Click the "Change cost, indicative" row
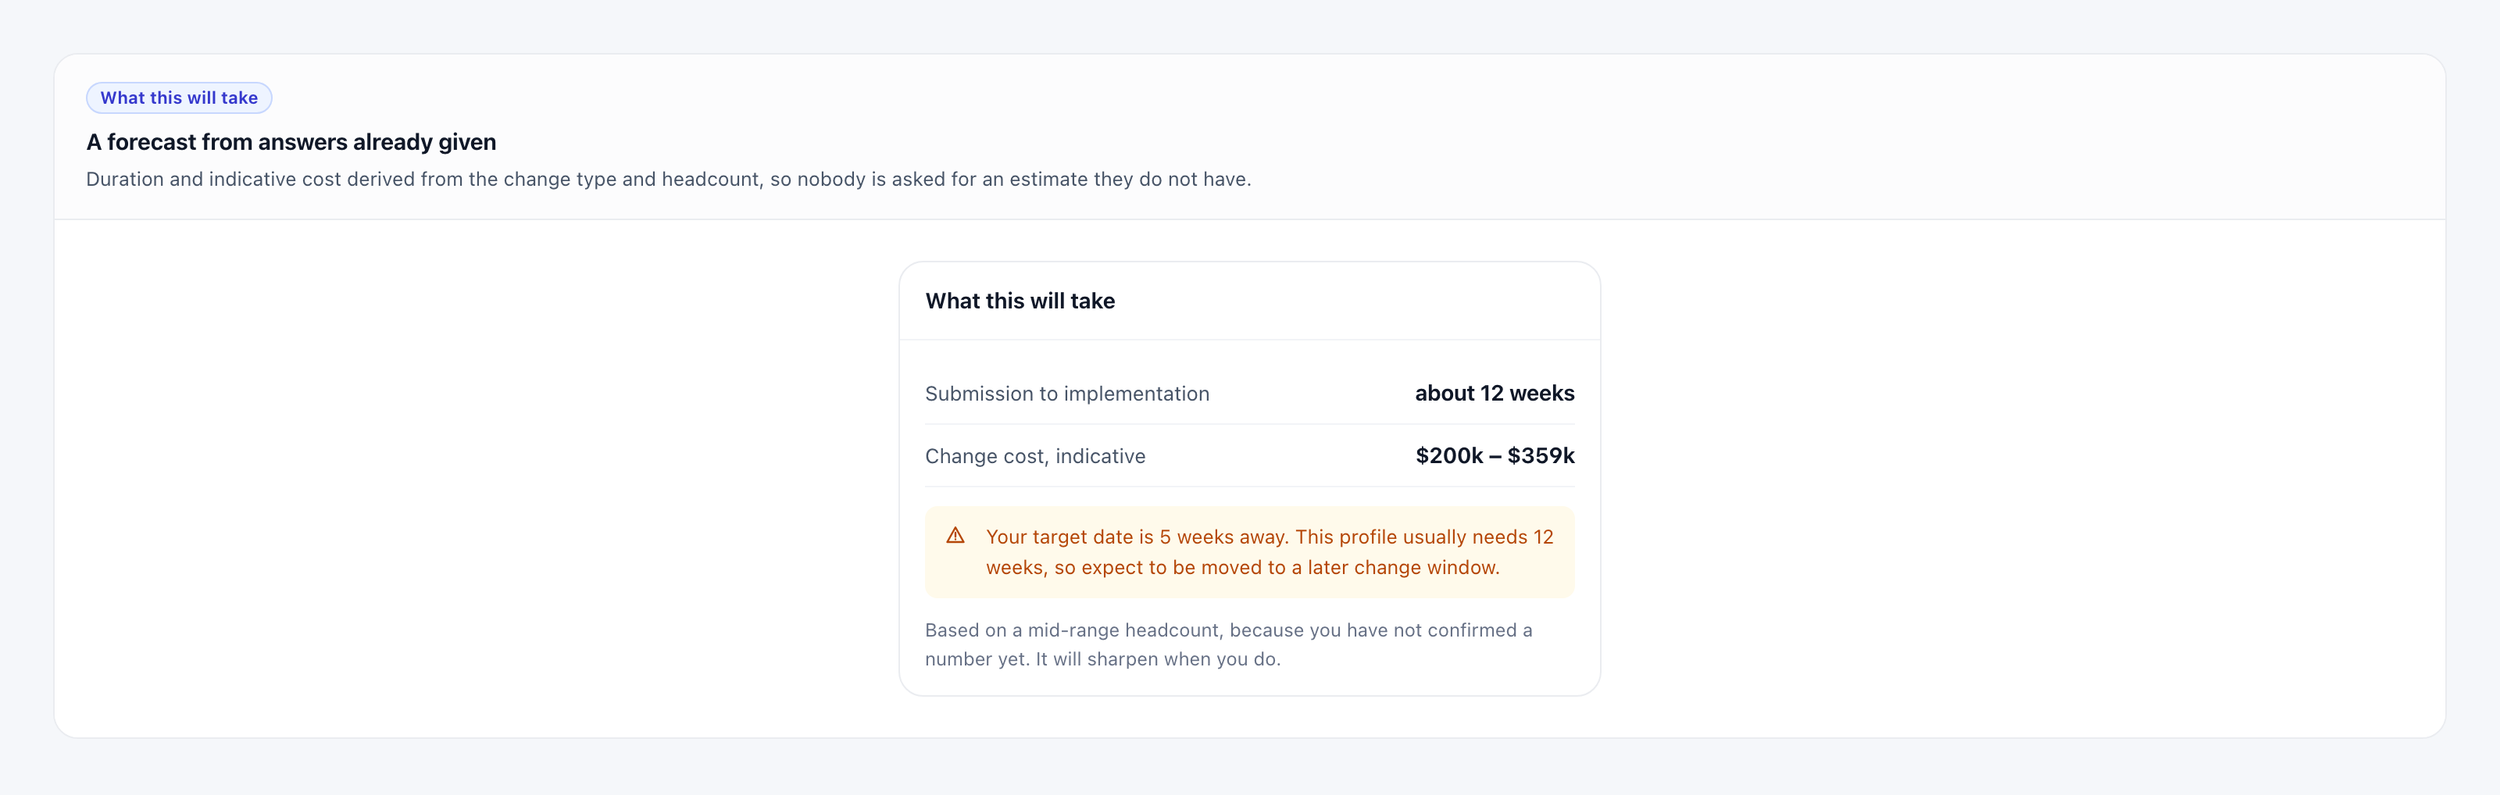The height and width of the screenshot is (795, 2500). [1249, 456]
